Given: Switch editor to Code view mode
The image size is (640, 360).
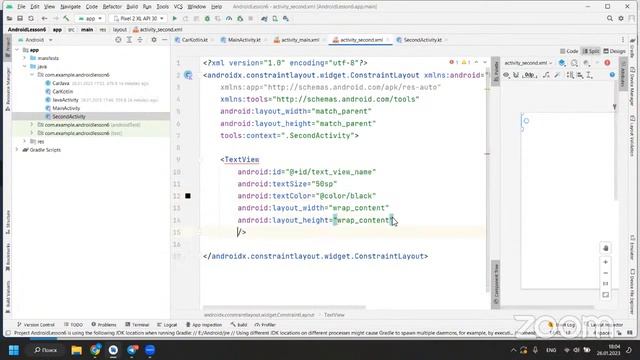Looking at the screenshot, I should (569, 51).
